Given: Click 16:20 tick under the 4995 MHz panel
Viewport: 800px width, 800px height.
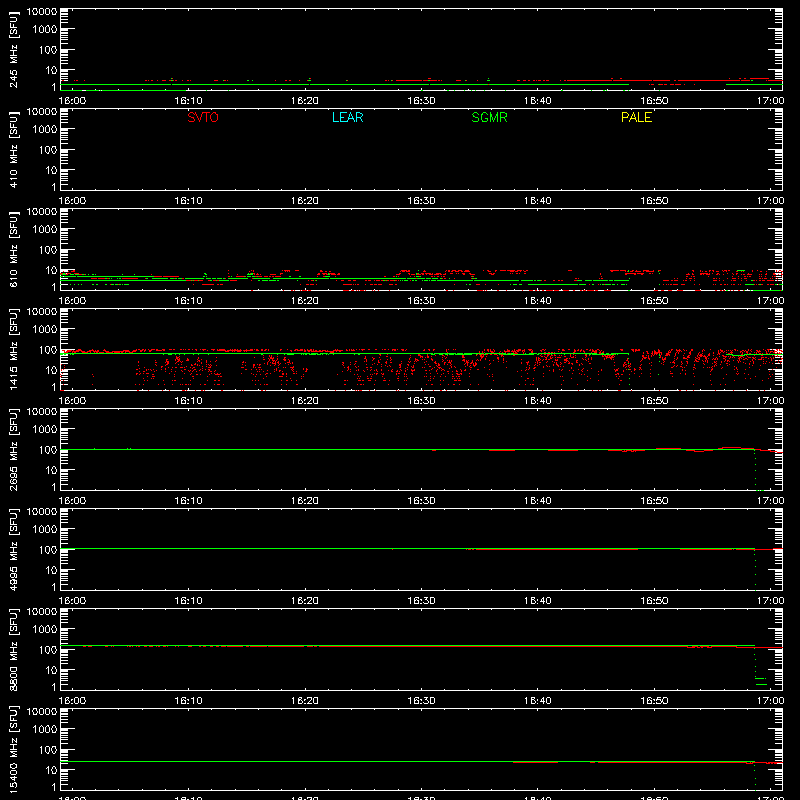Looking at the screenshot, I should coord(305,601).
